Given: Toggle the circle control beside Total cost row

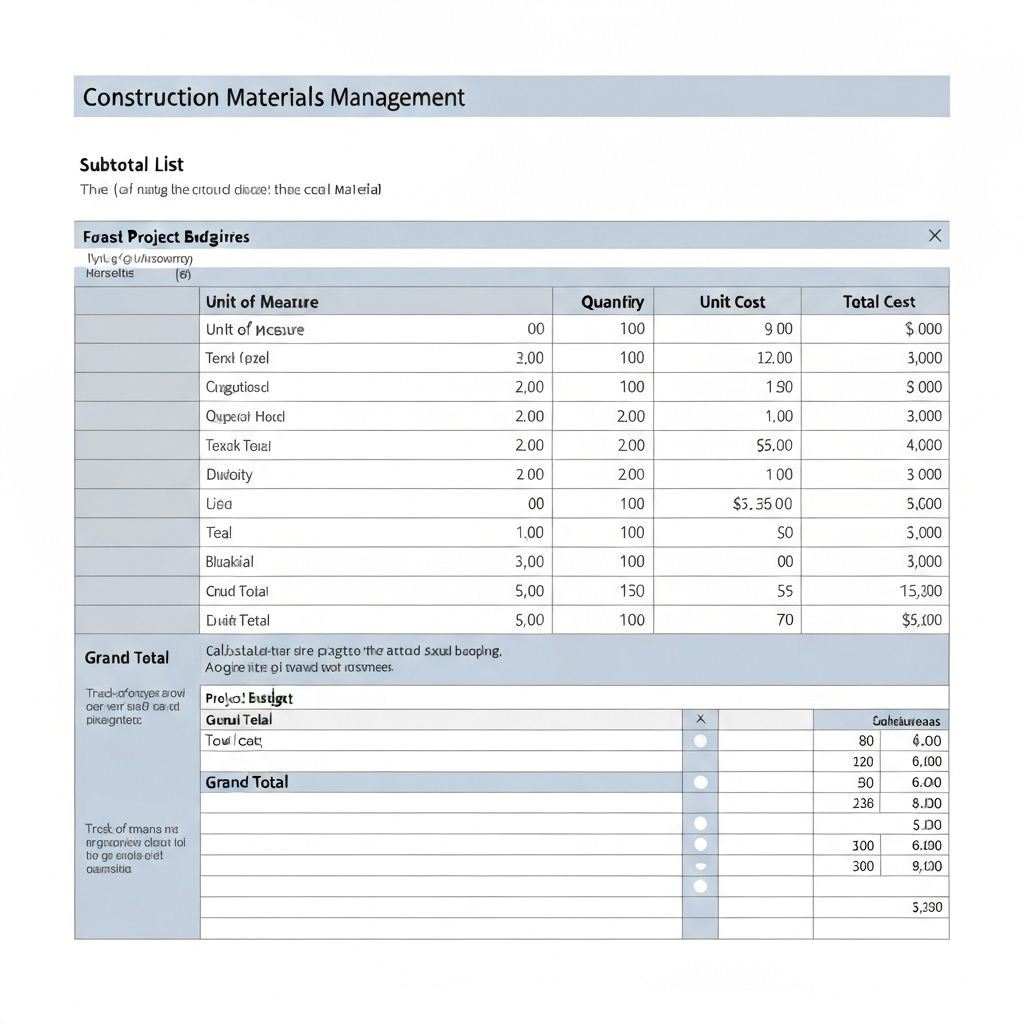Looking at the screenshot, I should click(701, 740).
